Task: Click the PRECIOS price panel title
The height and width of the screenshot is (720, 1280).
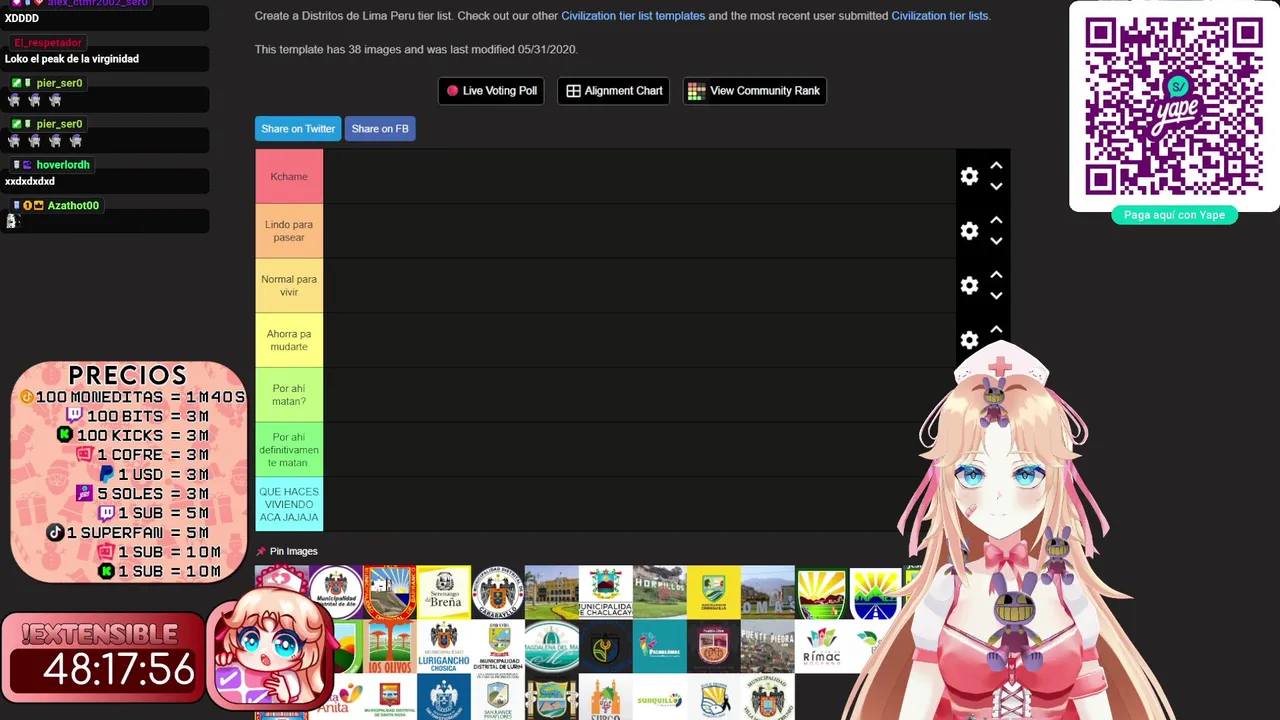Action: [128, 376]
